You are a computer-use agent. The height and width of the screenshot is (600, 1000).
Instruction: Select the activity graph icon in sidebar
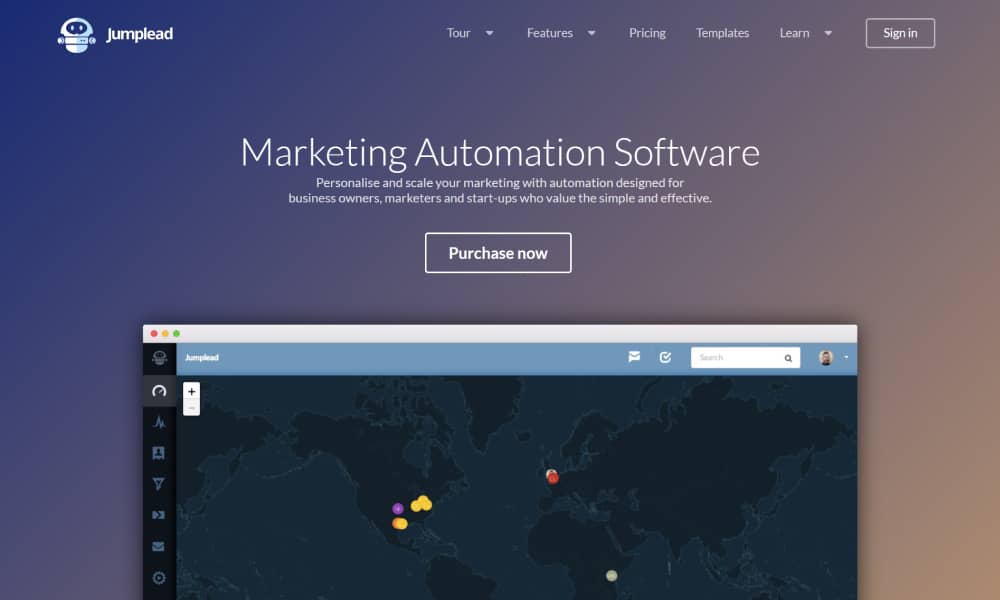click(x=159, y=422)
